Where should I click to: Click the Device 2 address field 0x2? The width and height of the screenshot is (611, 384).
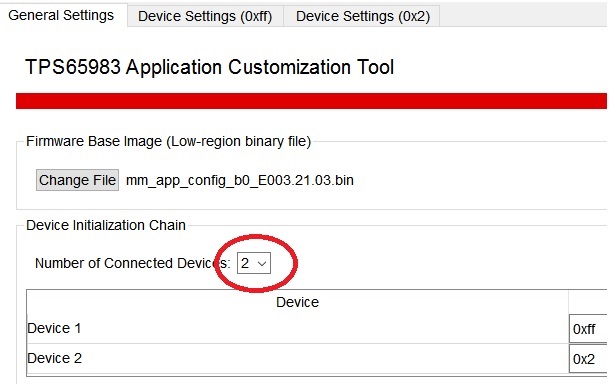pyautogui.click(x=588, y=359)
